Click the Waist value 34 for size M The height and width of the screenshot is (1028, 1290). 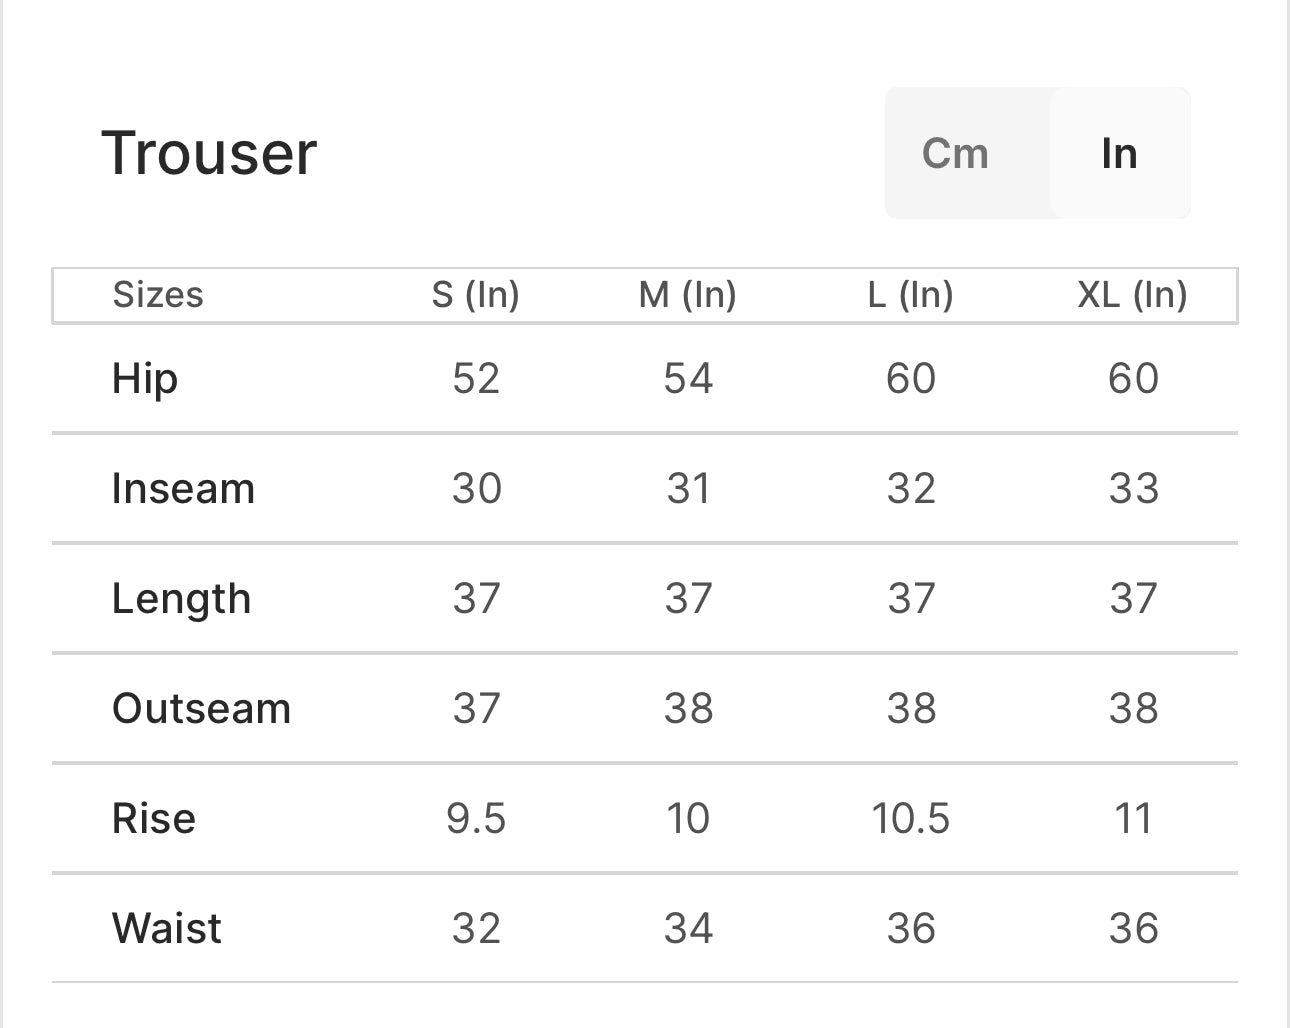pos(688,929)
